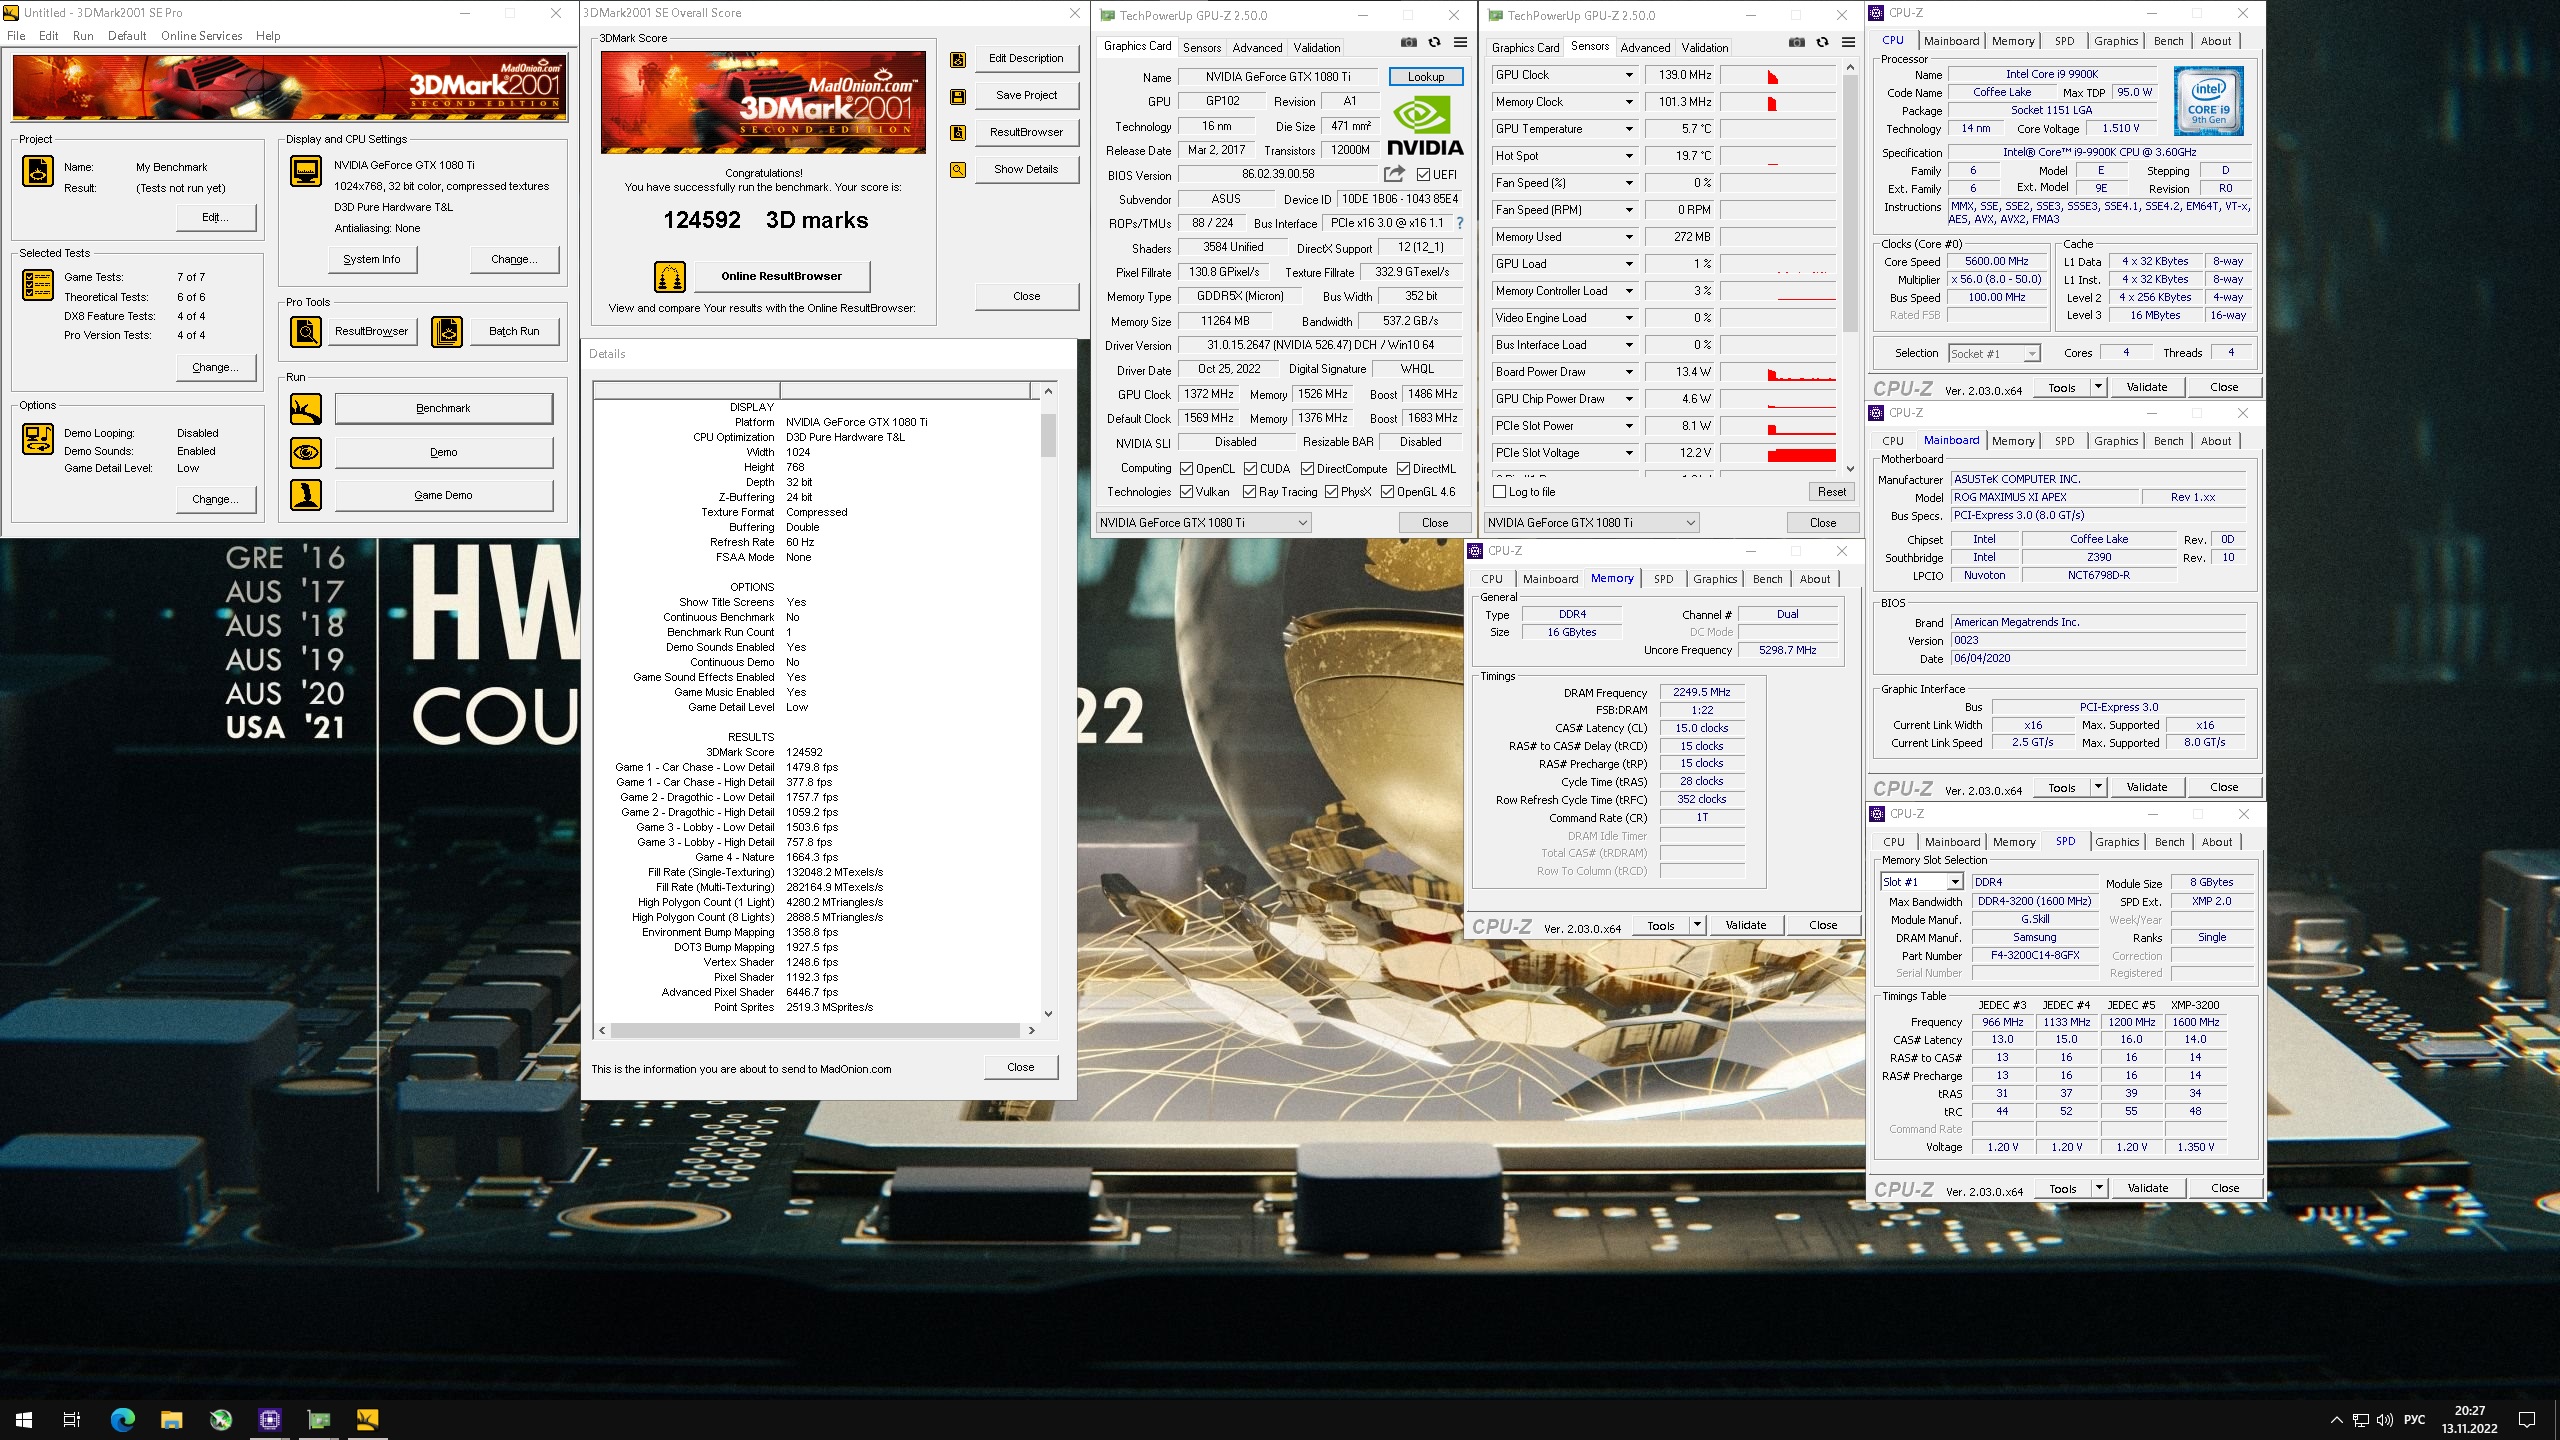Click the ResultBrowser magnifier icon in Pro Tools
This screenshot has width=2560, height=1440.
306,331
